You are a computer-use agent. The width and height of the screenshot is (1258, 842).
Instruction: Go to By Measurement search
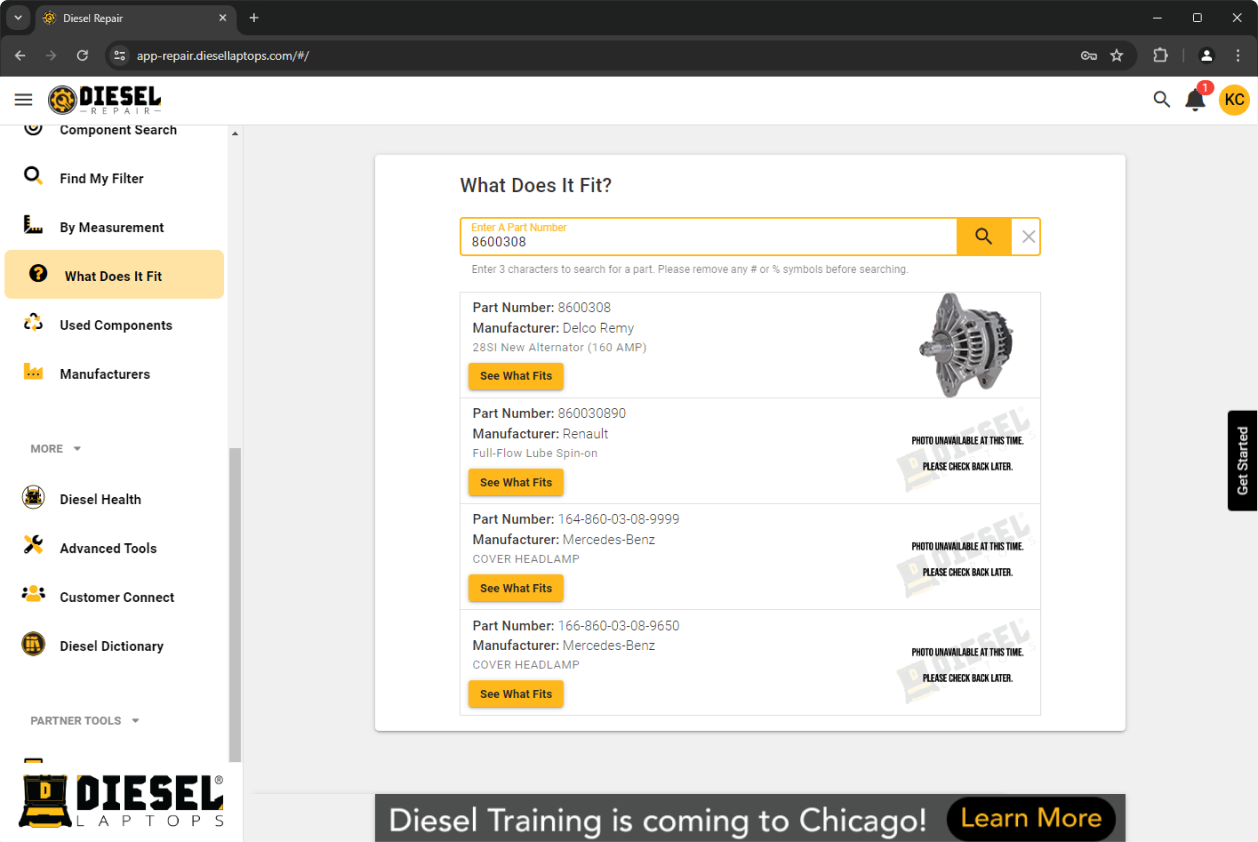point(114,227)
